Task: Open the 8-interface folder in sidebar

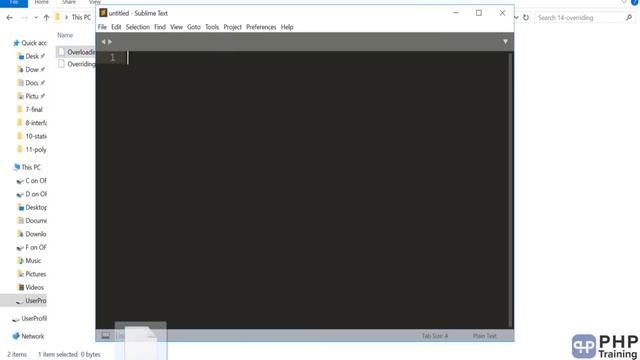Action: click(32, 123)
